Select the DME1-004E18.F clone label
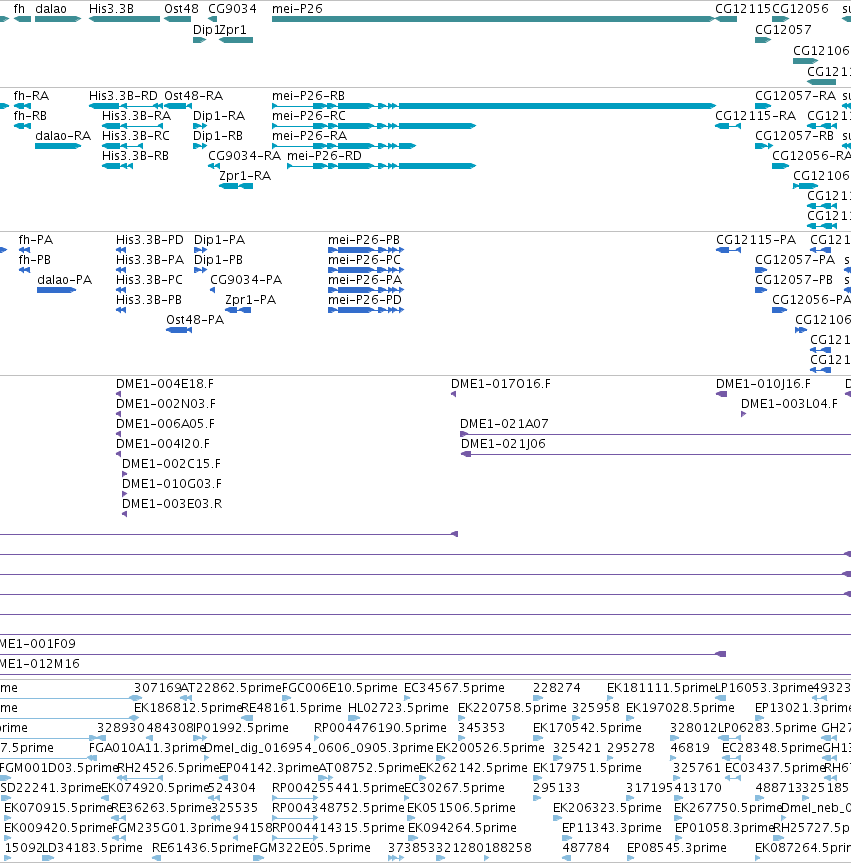The width and height of the screenshot is (851, 863). point(165,384)
